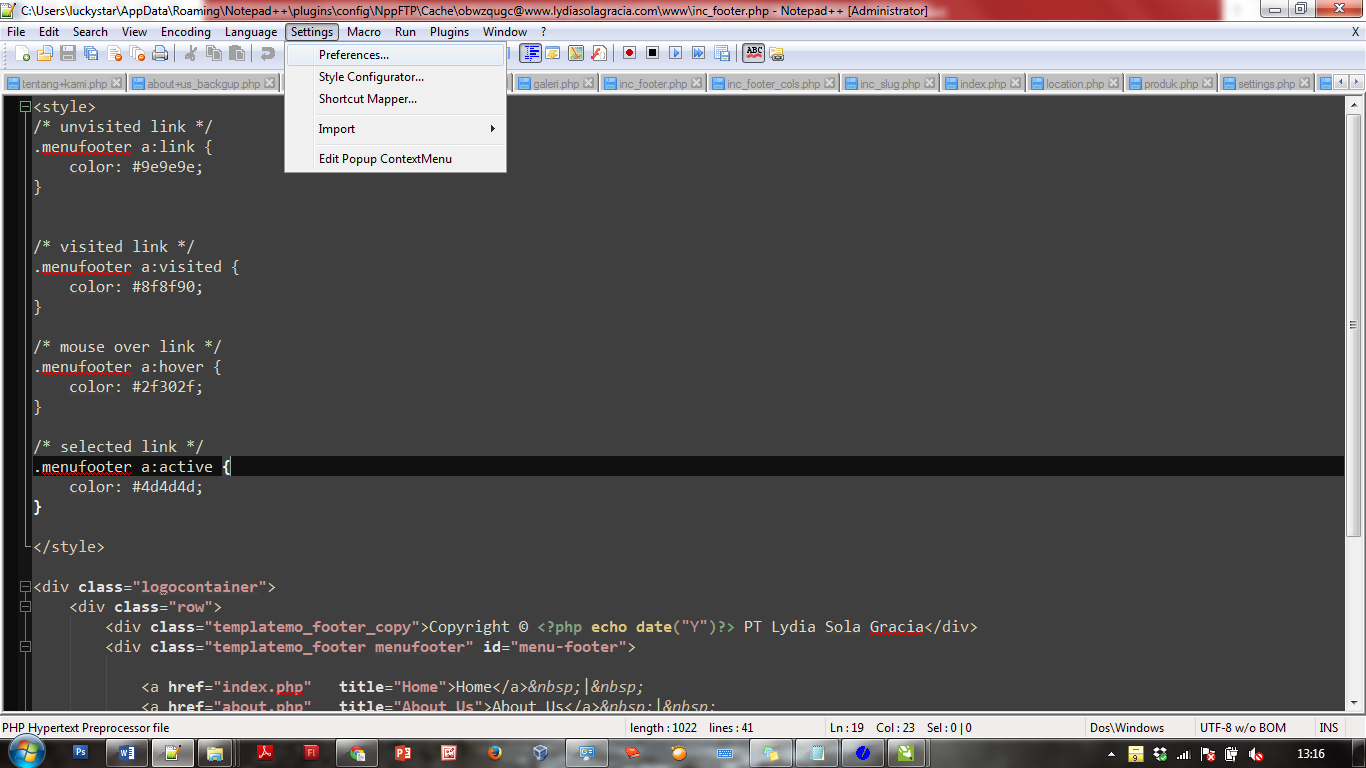1366x768 pixels.
Task: Click the Close All toolbar icon
Action: click(137, 53)
